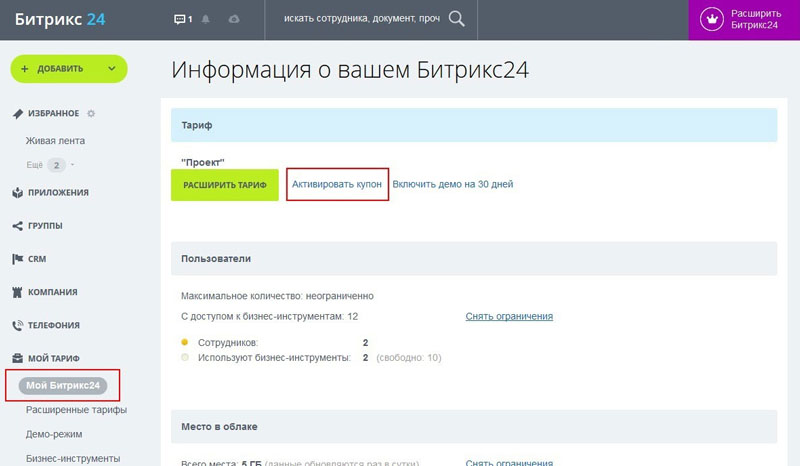Open the Битрикс 24 logo home
Image resolution: width=800 pixels, height=466 pixels.
point(60,19)
